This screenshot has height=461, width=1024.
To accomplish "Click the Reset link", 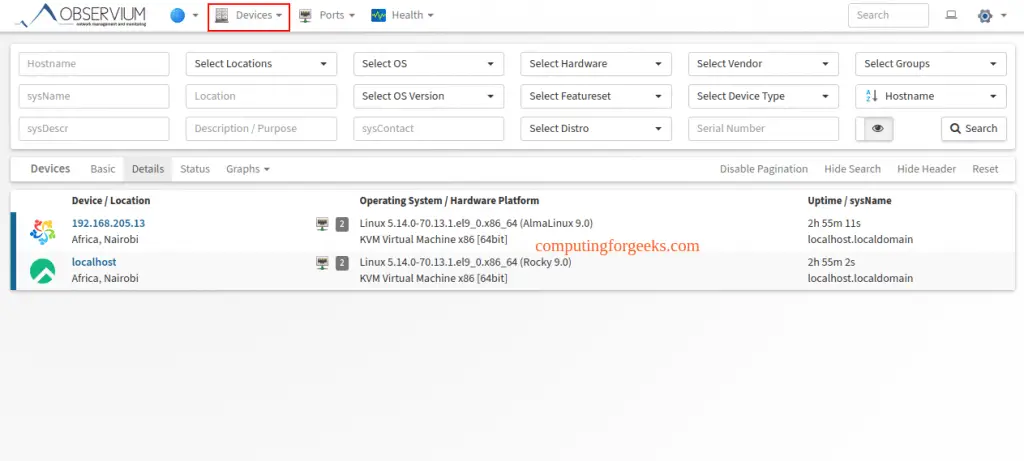I will tap(985, 169).
